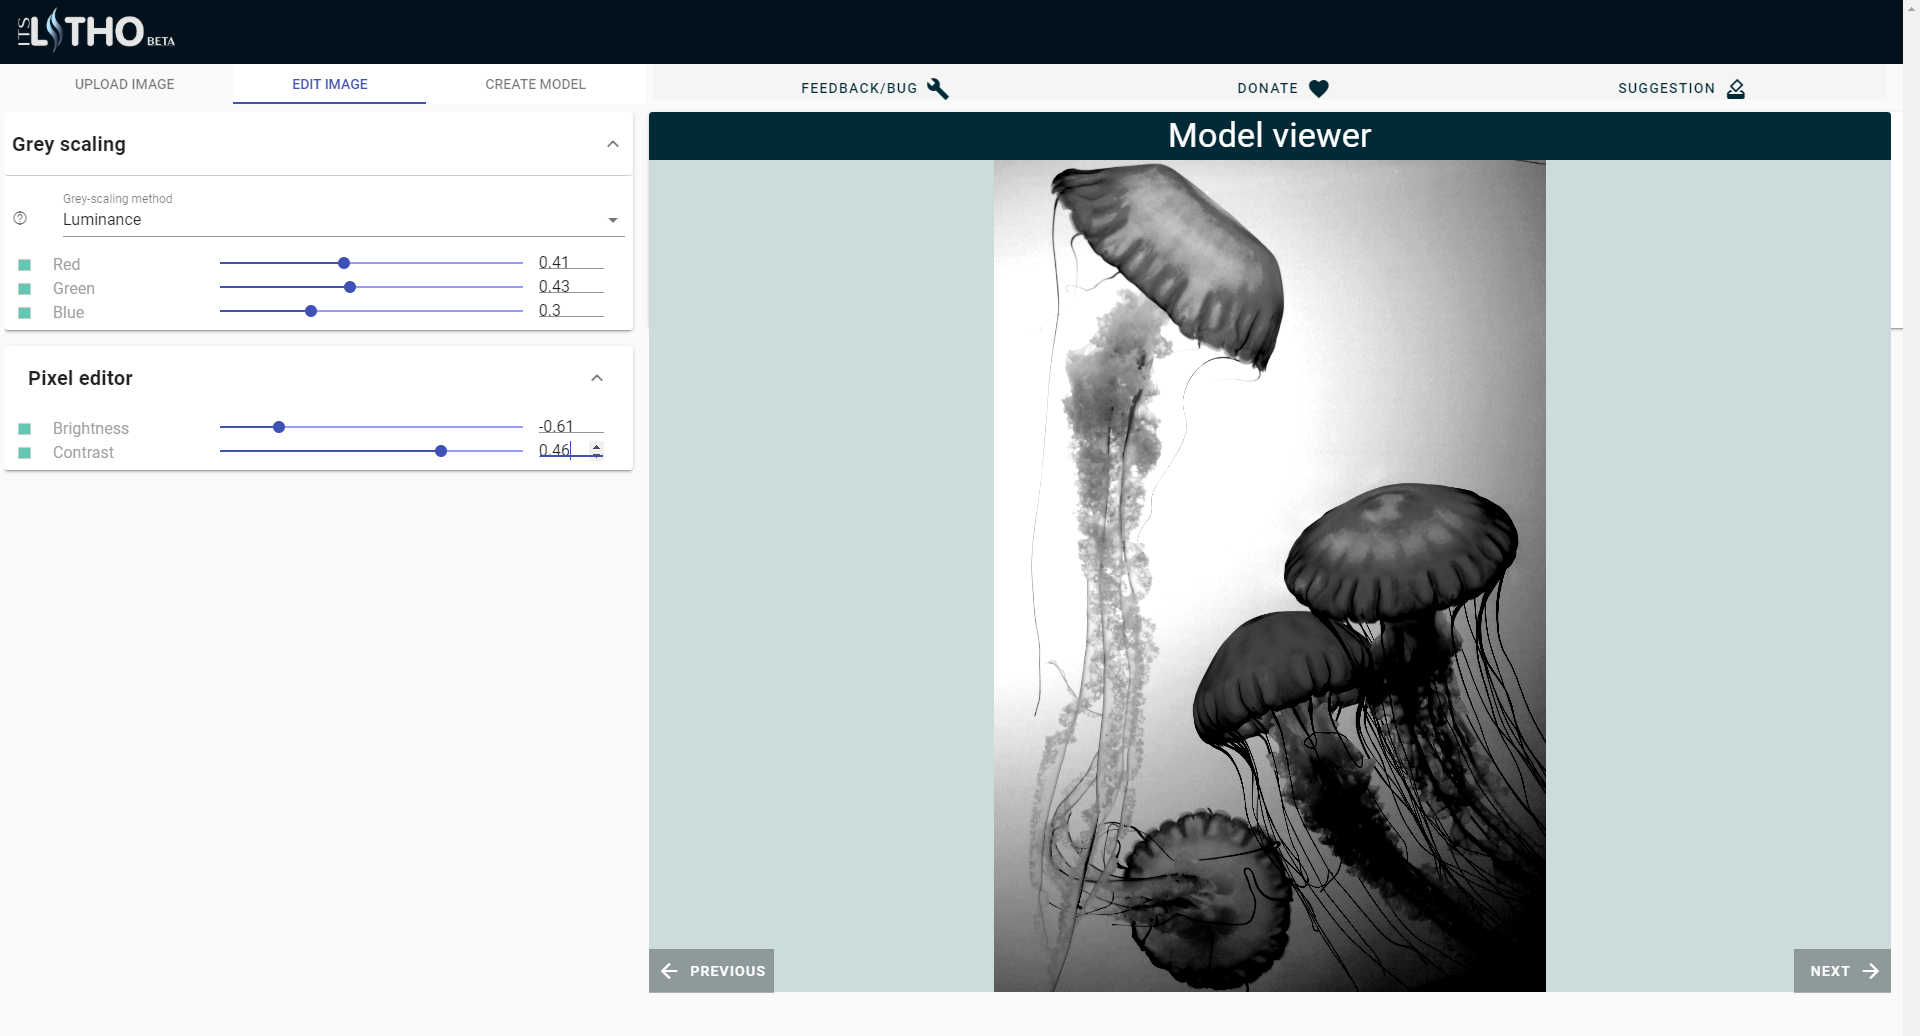The image size is (1920, 1036).
Task: Click the suggestion box icon in the header
Action: [1736, 89]
